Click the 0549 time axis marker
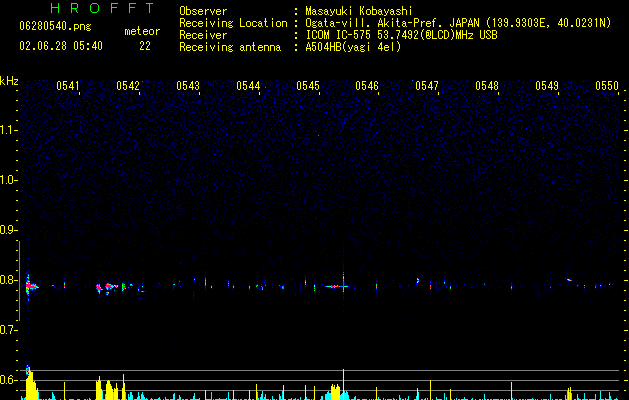 (547, 86)
